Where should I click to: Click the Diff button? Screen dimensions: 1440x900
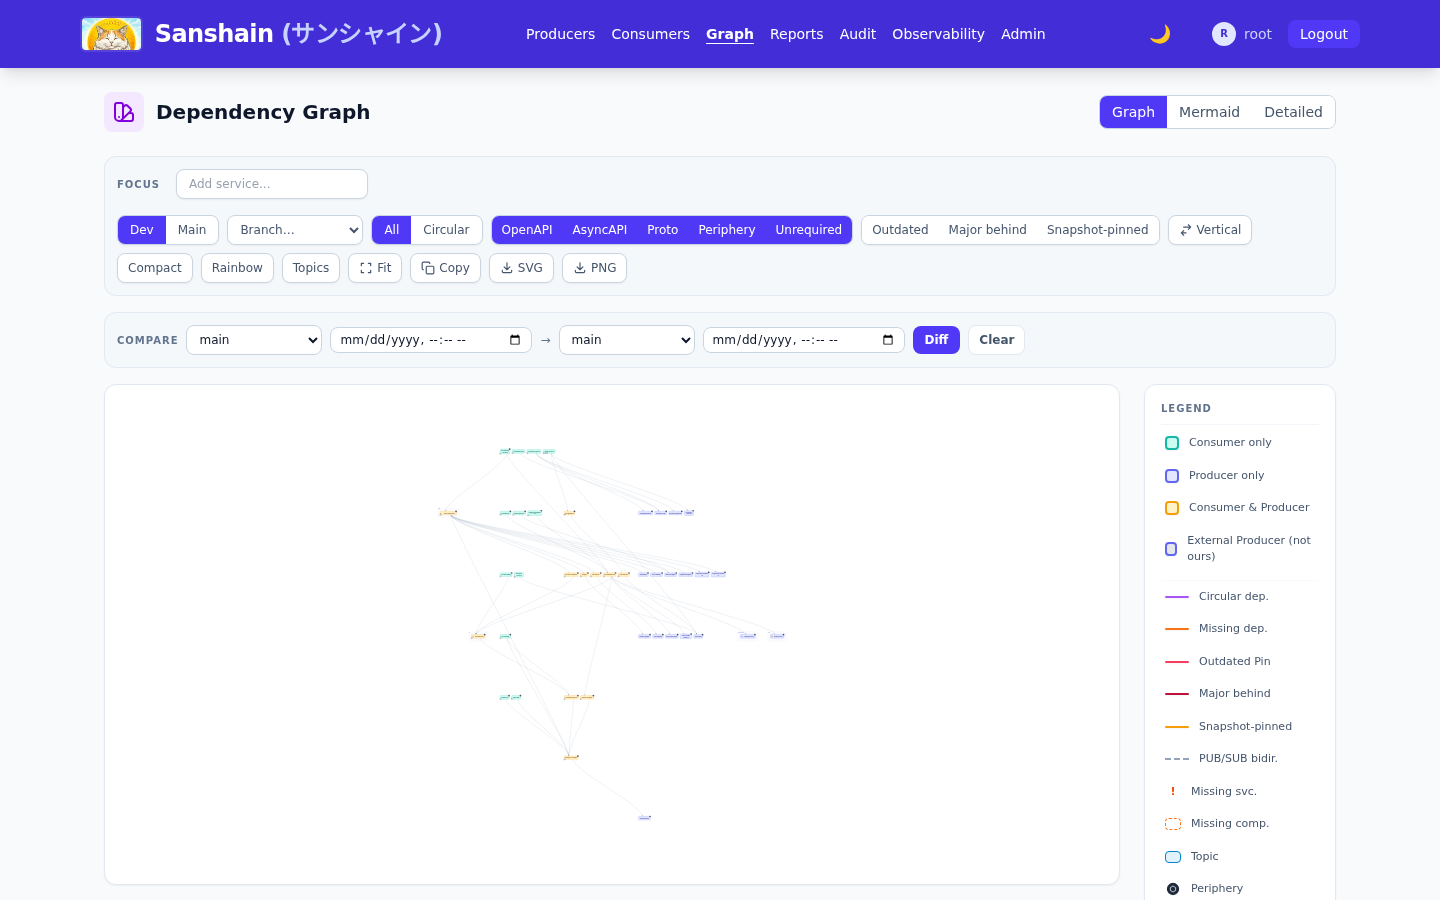click(x=936, y=340)
